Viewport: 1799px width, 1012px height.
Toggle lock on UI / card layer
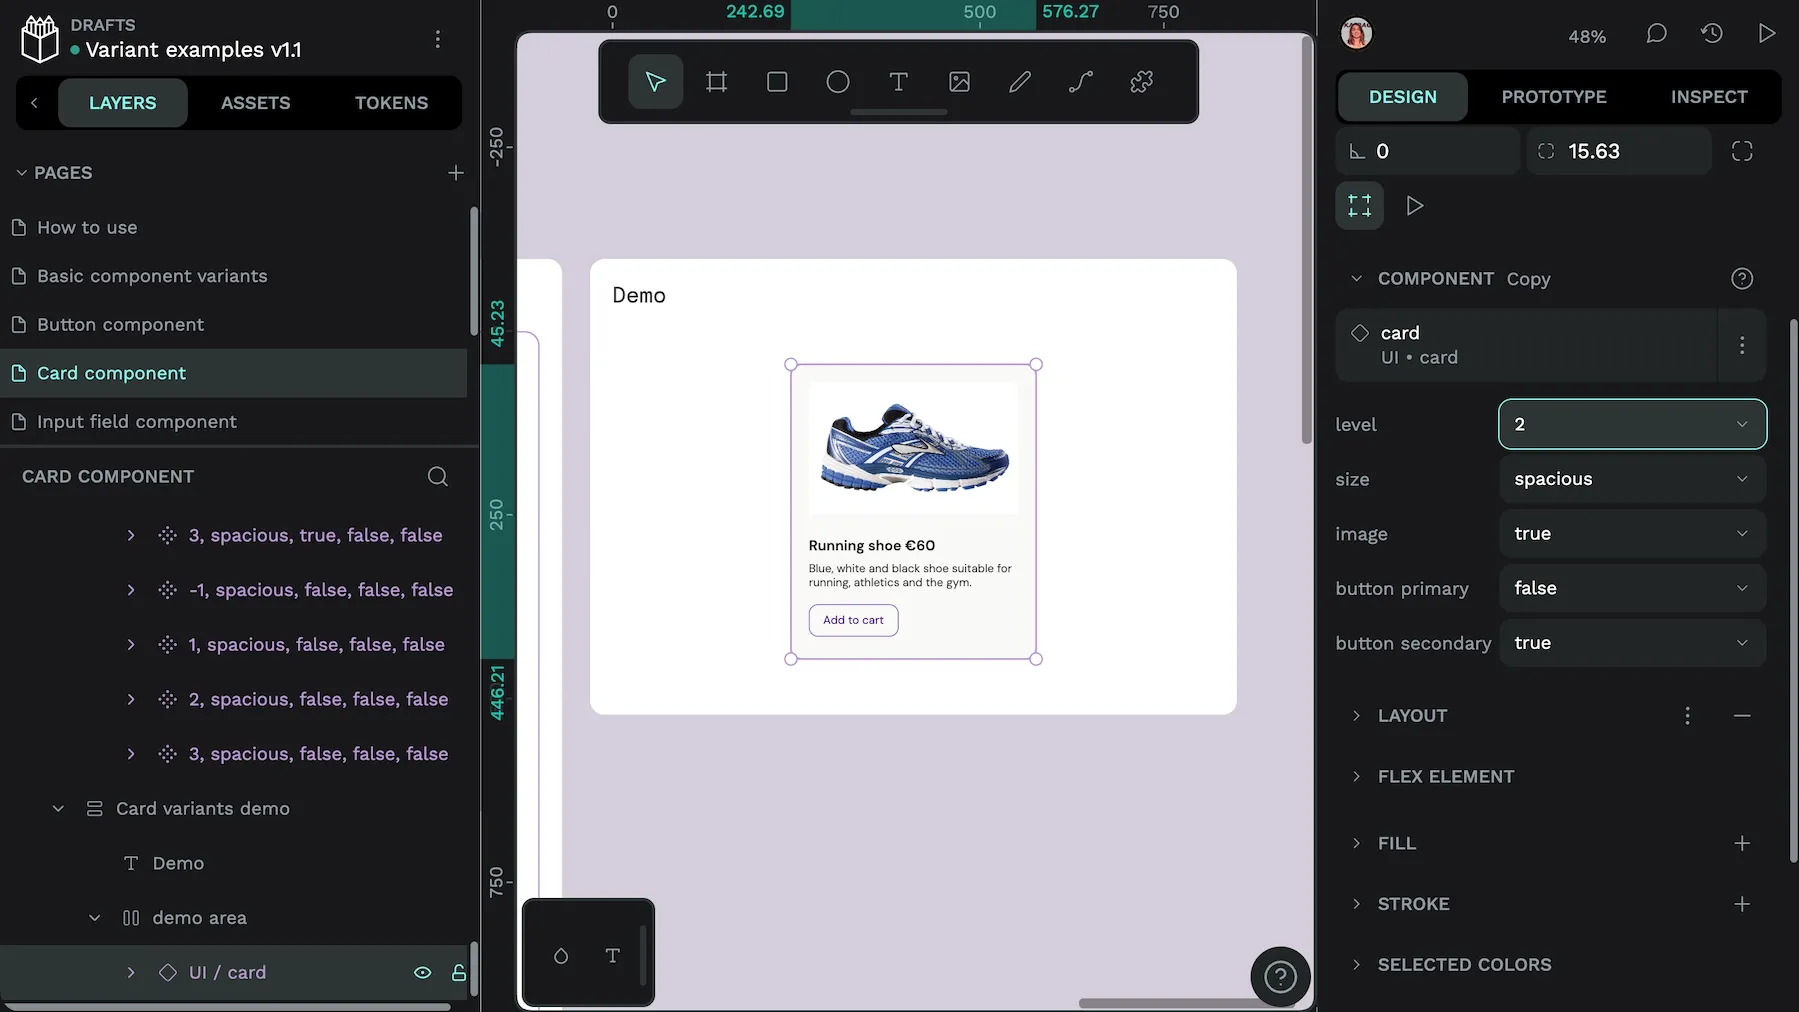point(459,972)
